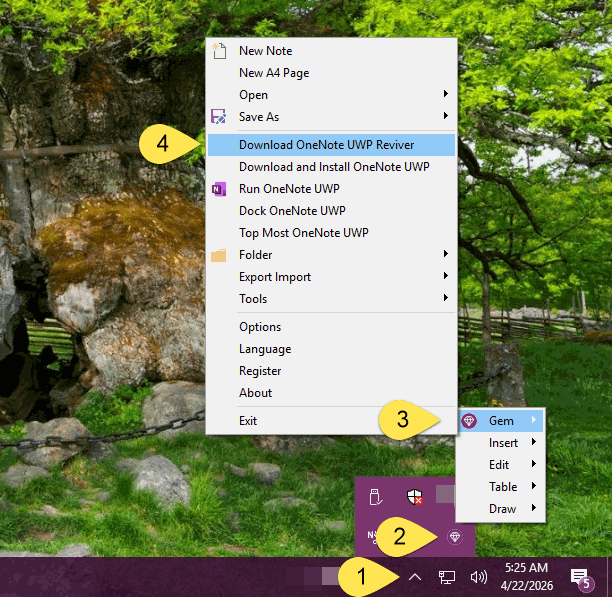
Task: Expand the Open submenu
Action: coord(330,95)
